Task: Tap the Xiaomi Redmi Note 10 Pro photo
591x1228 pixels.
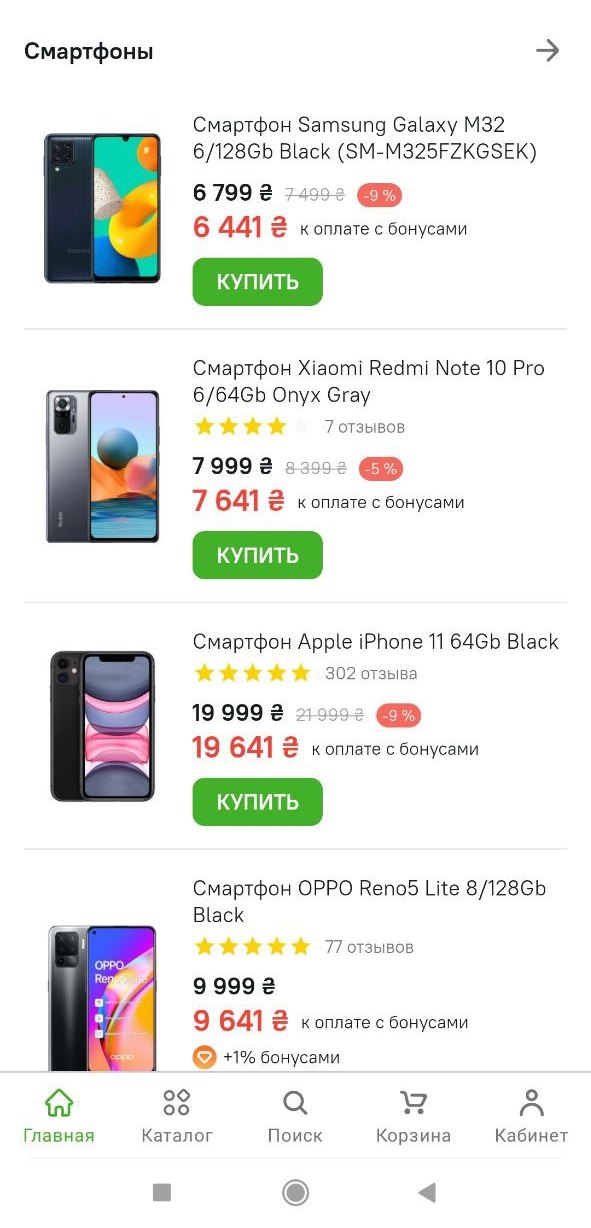Action: click(x=102, y=467)
